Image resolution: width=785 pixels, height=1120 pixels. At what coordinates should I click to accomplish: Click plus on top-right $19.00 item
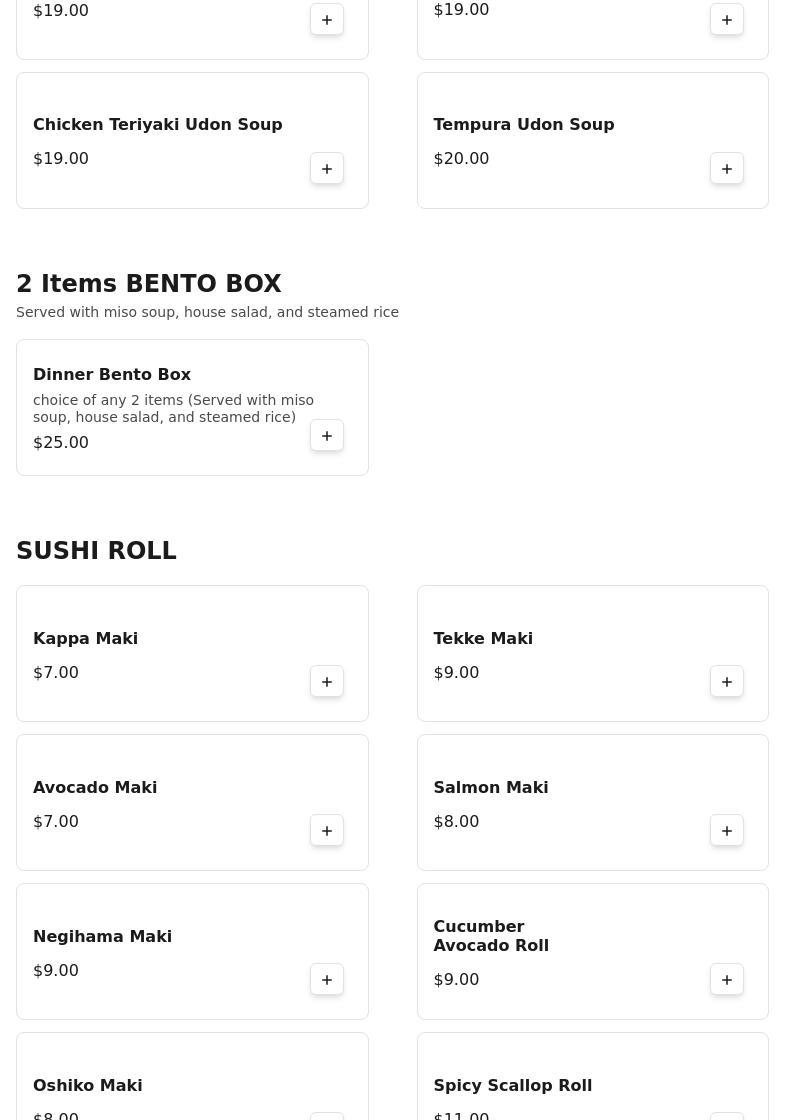[x=727, y=20]
